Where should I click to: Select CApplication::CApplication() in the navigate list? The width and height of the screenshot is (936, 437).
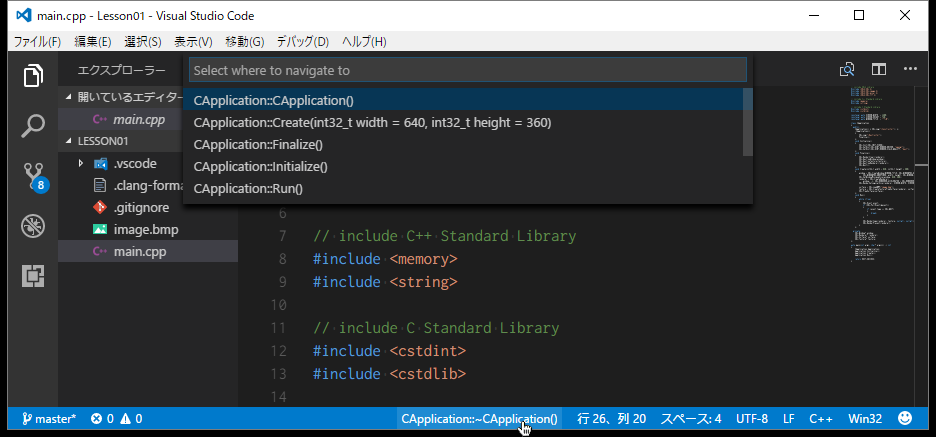coord(467,100)
